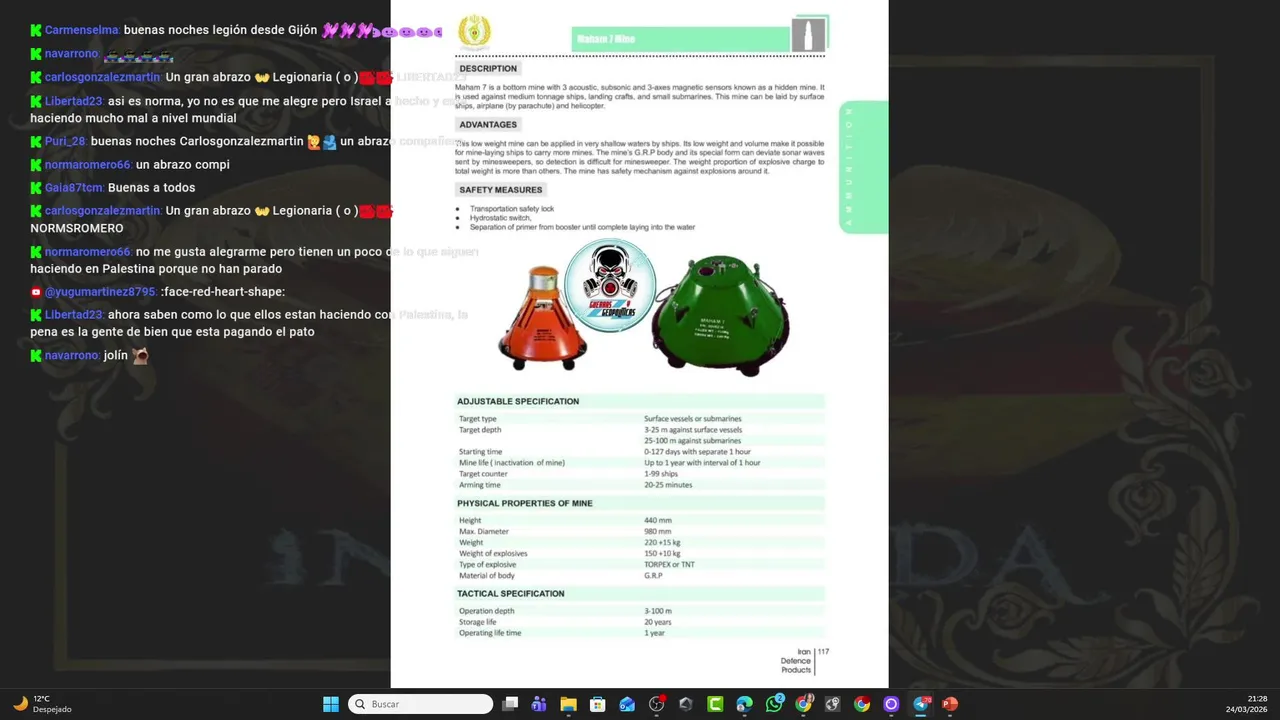Open Chrome with profile picture badge
The image size is (1280, 720).
tap(803, 704)
